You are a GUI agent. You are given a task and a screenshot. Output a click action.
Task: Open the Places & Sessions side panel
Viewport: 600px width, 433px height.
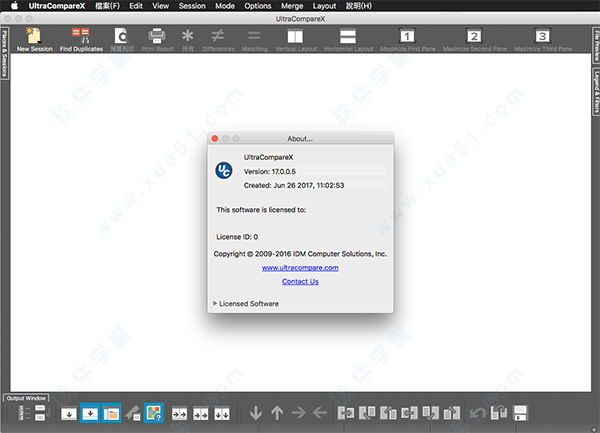coord(5,53)
